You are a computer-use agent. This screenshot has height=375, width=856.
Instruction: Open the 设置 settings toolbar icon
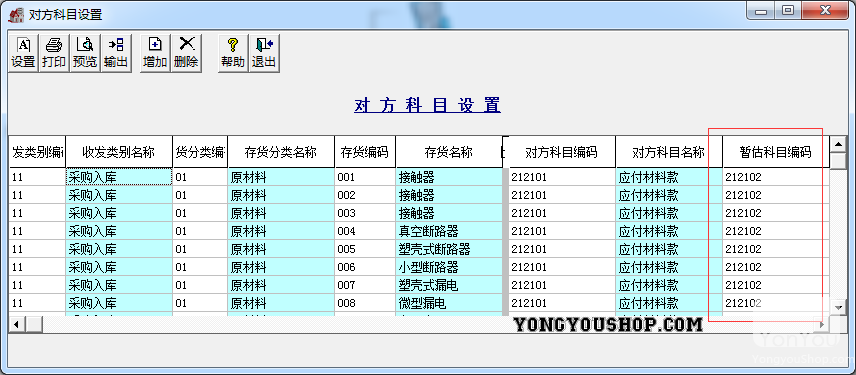point(23,53)
